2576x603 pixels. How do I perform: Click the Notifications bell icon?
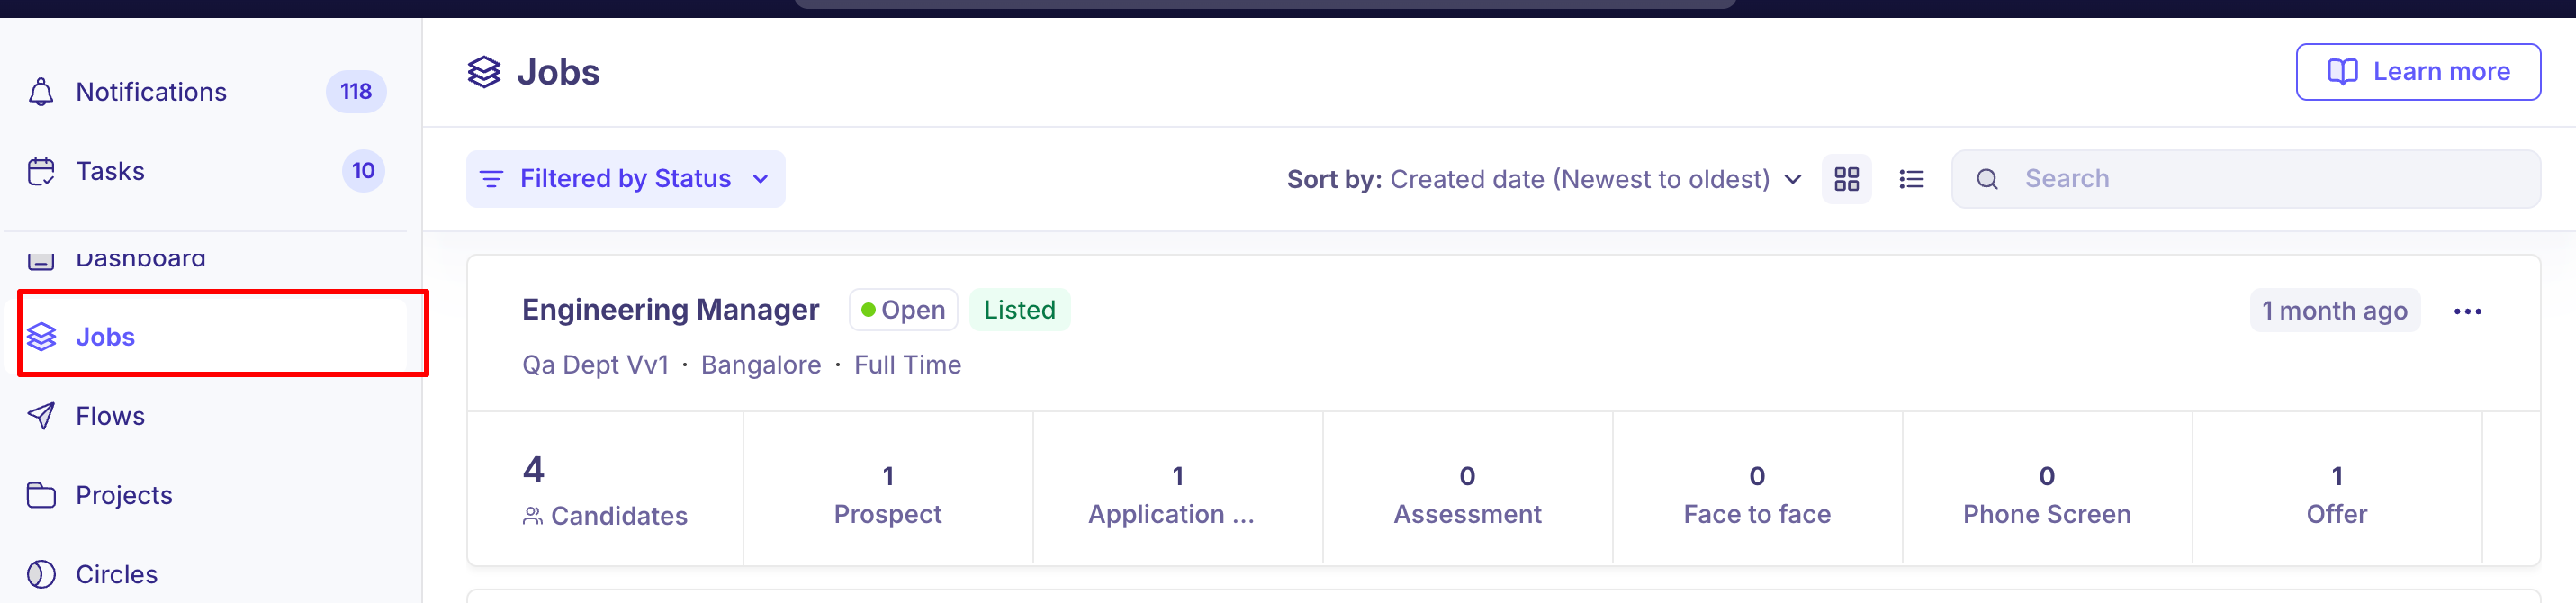pos(41,92)
